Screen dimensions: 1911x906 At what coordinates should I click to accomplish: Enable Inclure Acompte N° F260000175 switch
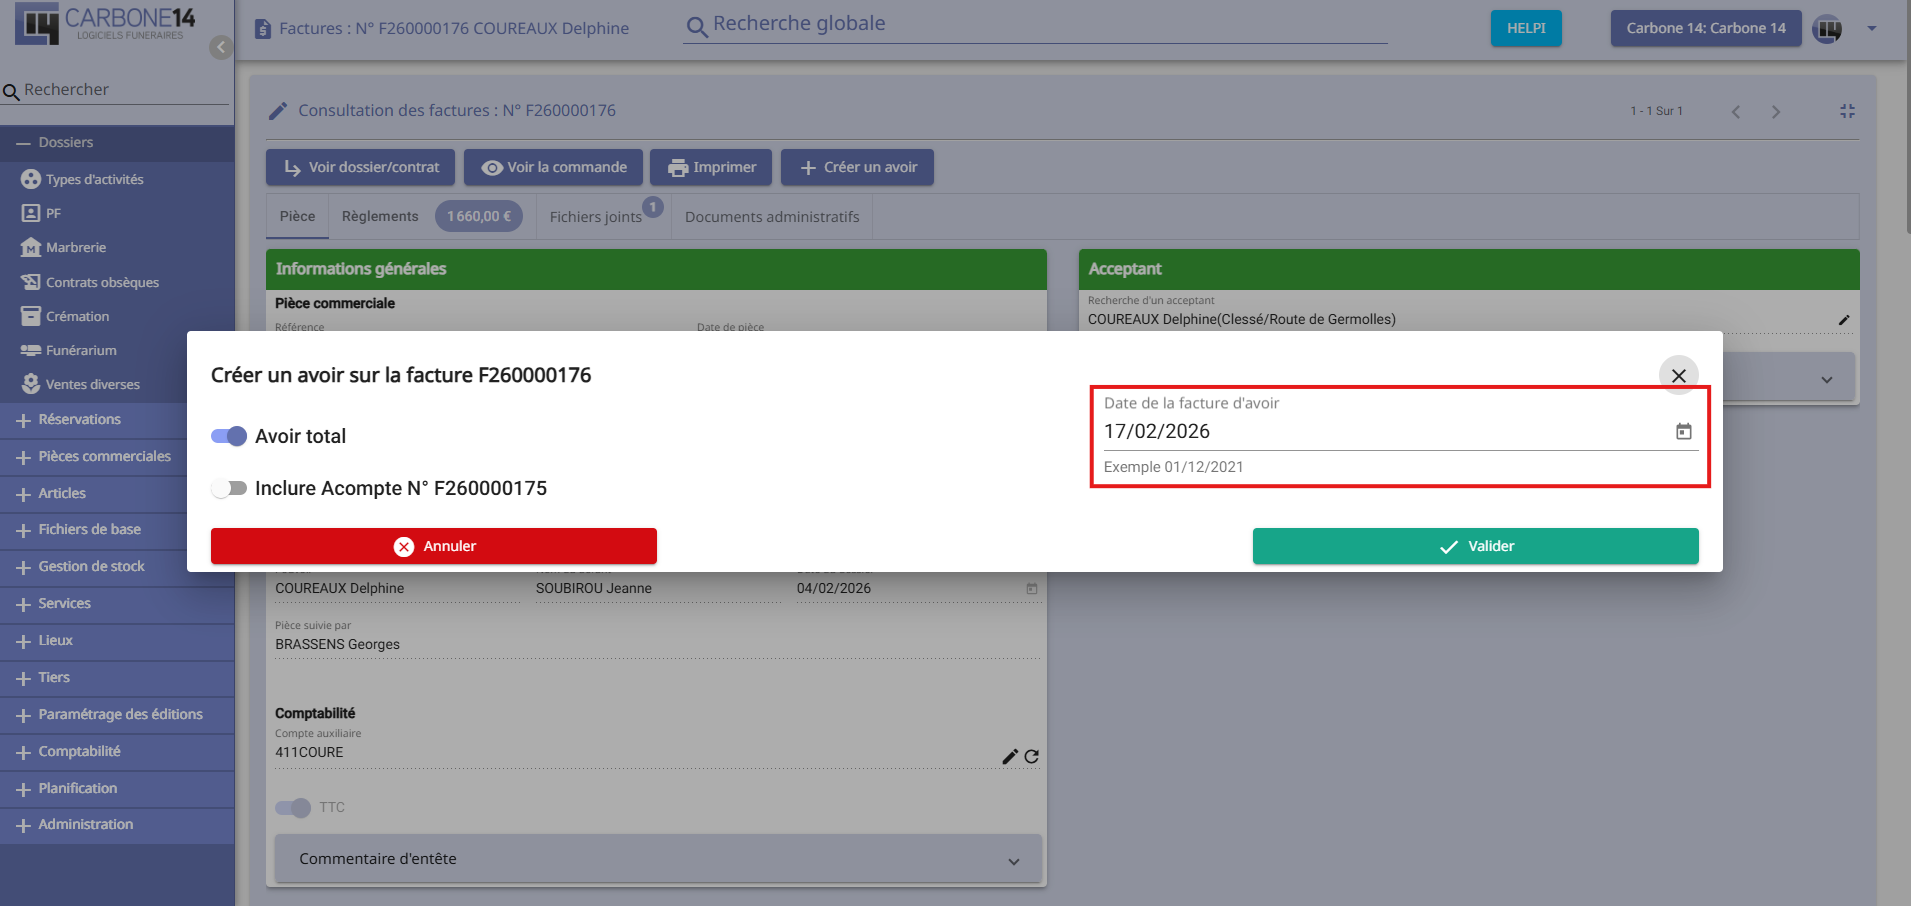(x=229, y=488)
